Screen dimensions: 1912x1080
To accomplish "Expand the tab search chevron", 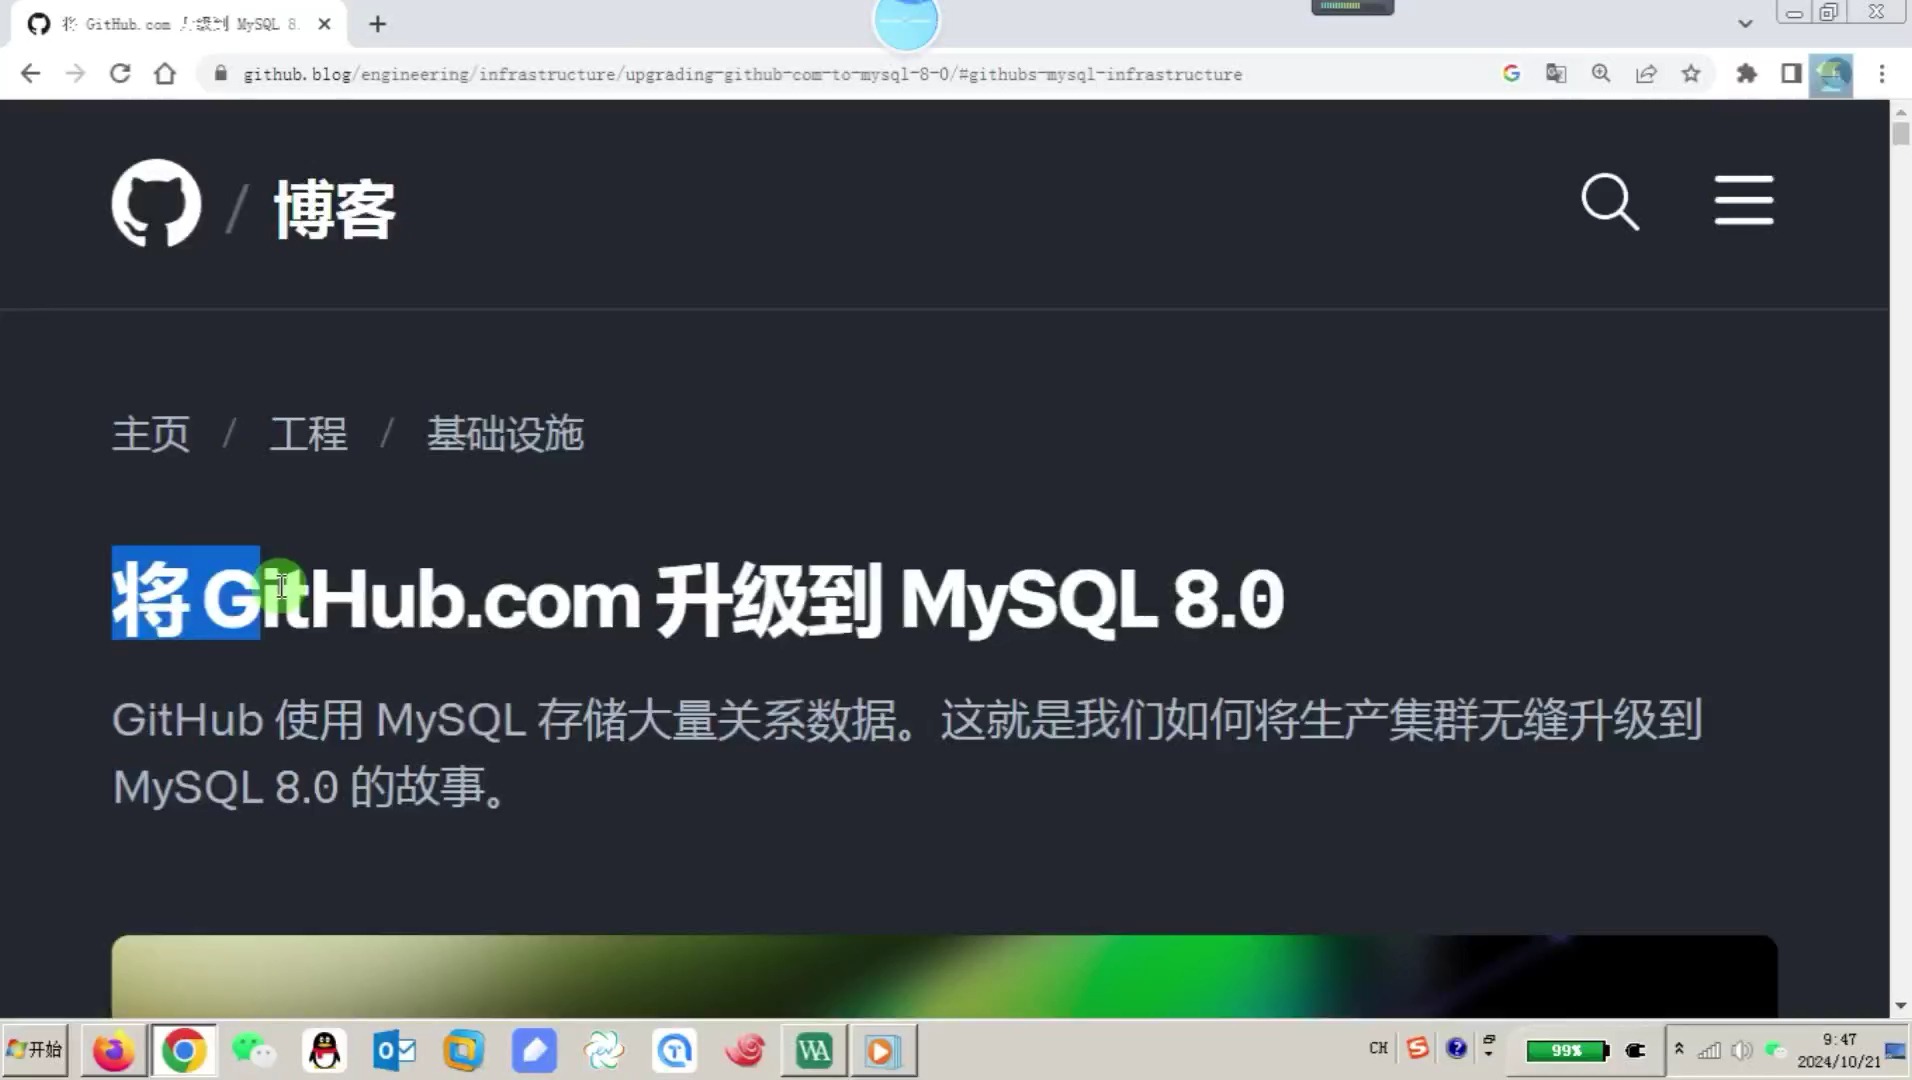I will pos(1745,23).
